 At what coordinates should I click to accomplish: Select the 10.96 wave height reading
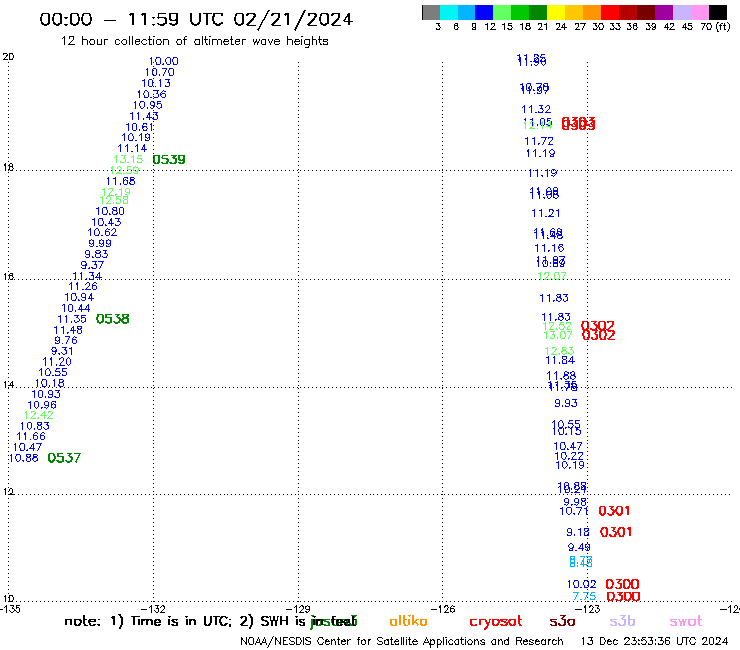pyautogui.click(x=42, y=405)
